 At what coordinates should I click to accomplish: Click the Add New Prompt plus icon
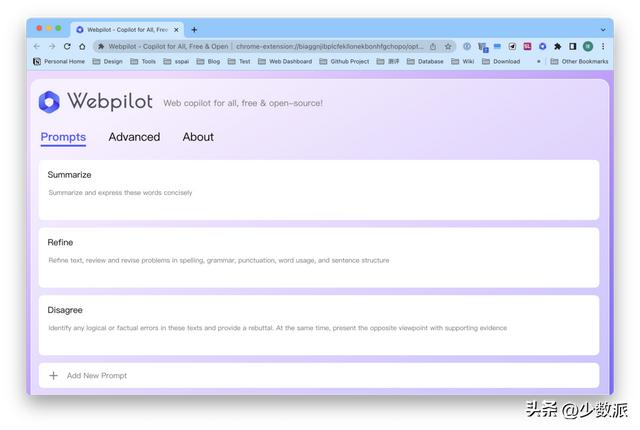click(x=53, y=375)
